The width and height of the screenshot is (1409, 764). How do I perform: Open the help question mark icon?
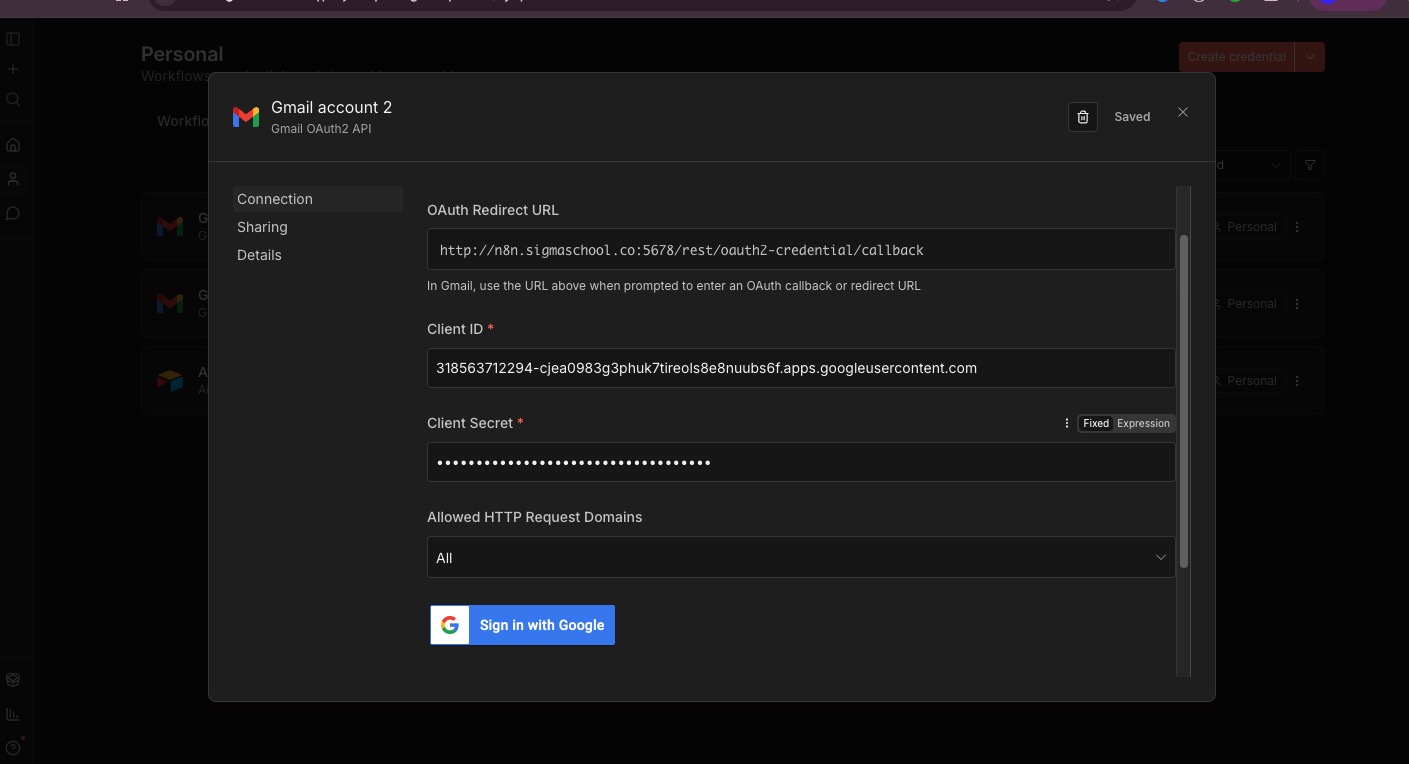(13, 747)
